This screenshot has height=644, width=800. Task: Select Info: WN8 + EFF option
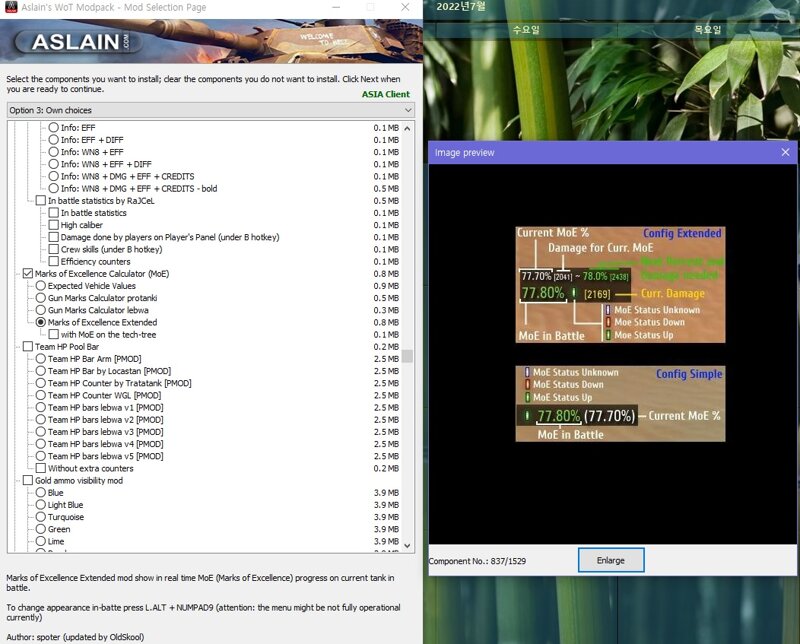coord(54,152)
